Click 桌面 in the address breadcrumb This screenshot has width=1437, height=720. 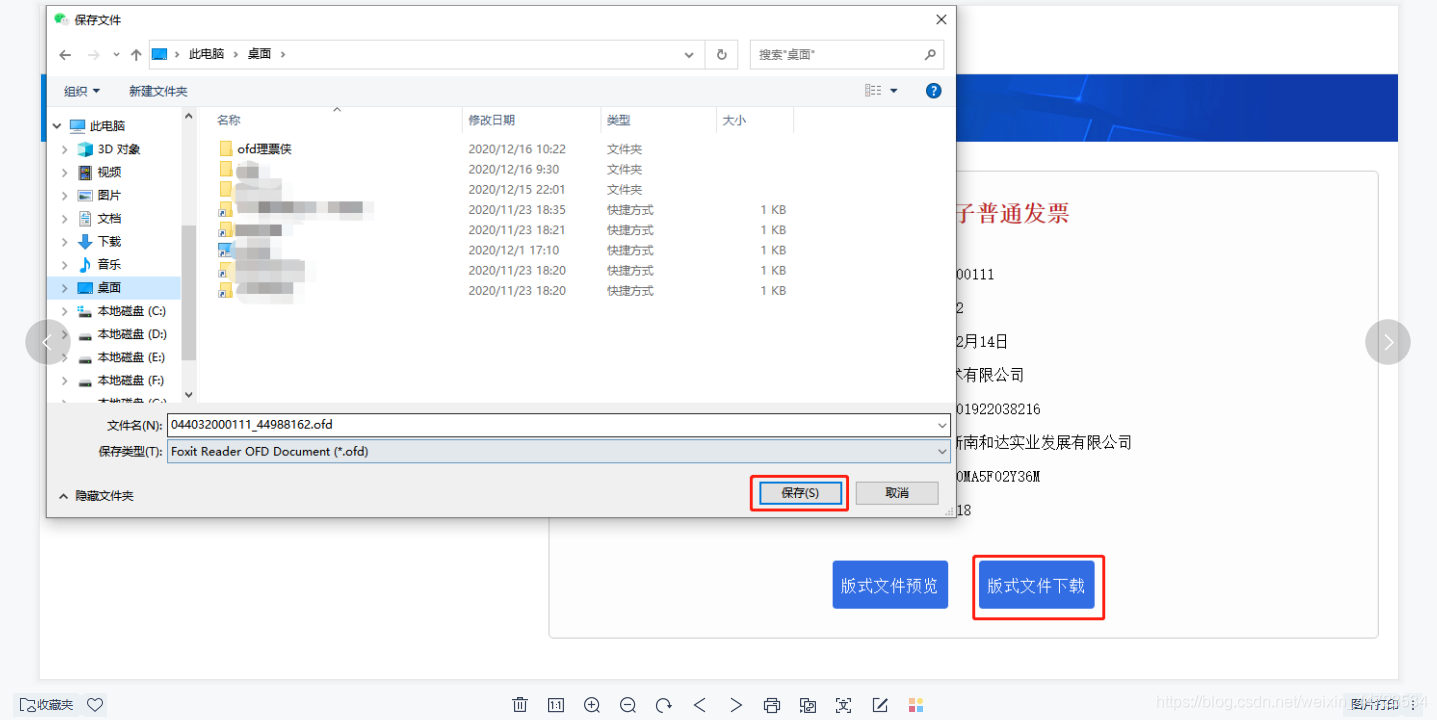[260, 54]
